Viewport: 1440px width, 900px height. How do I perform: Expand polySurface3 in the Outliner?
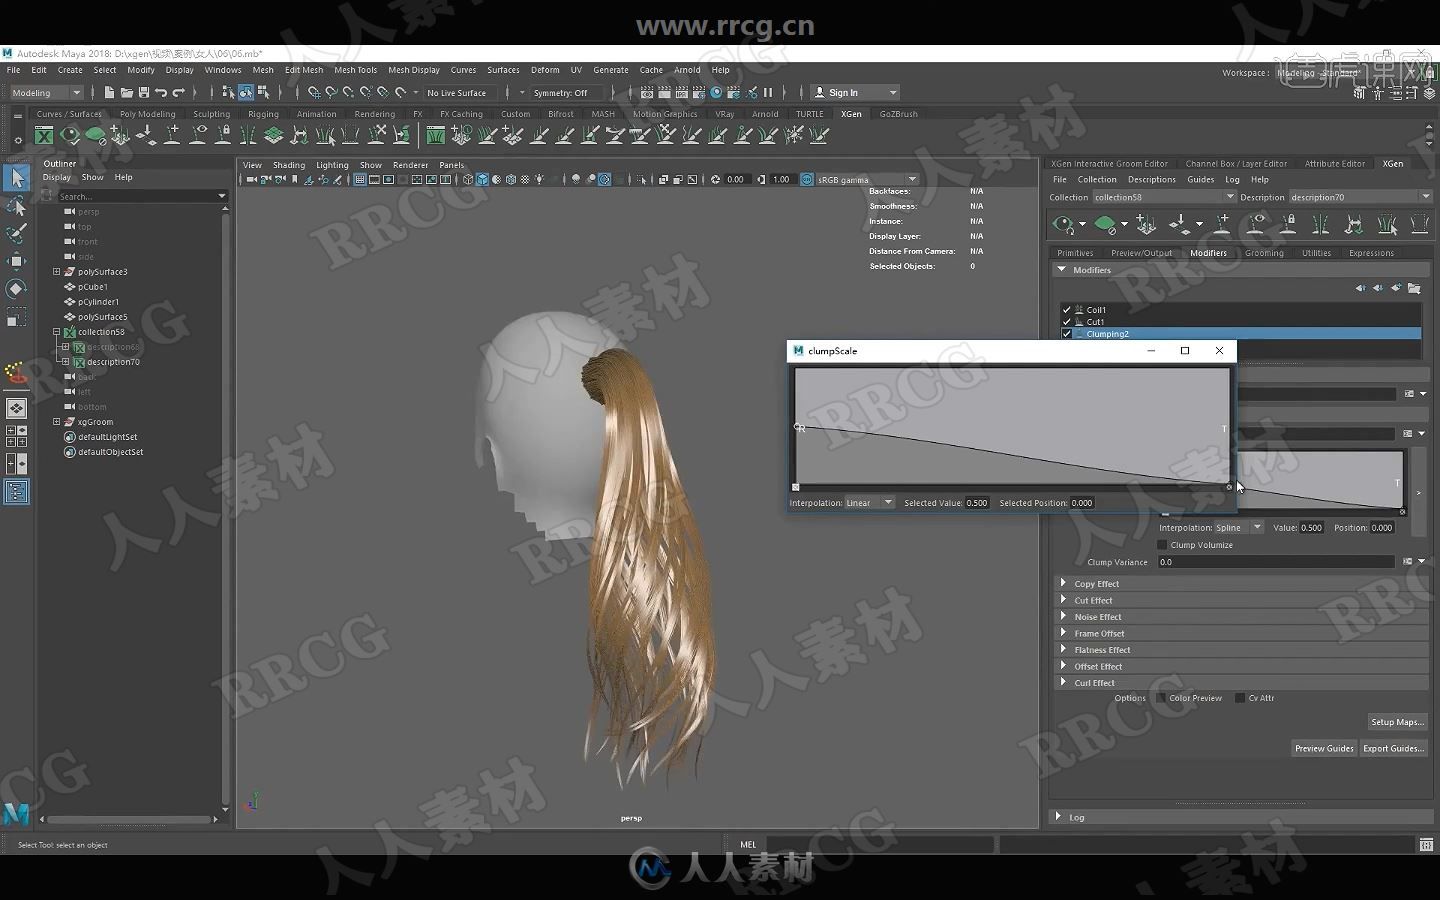(57, 272)
